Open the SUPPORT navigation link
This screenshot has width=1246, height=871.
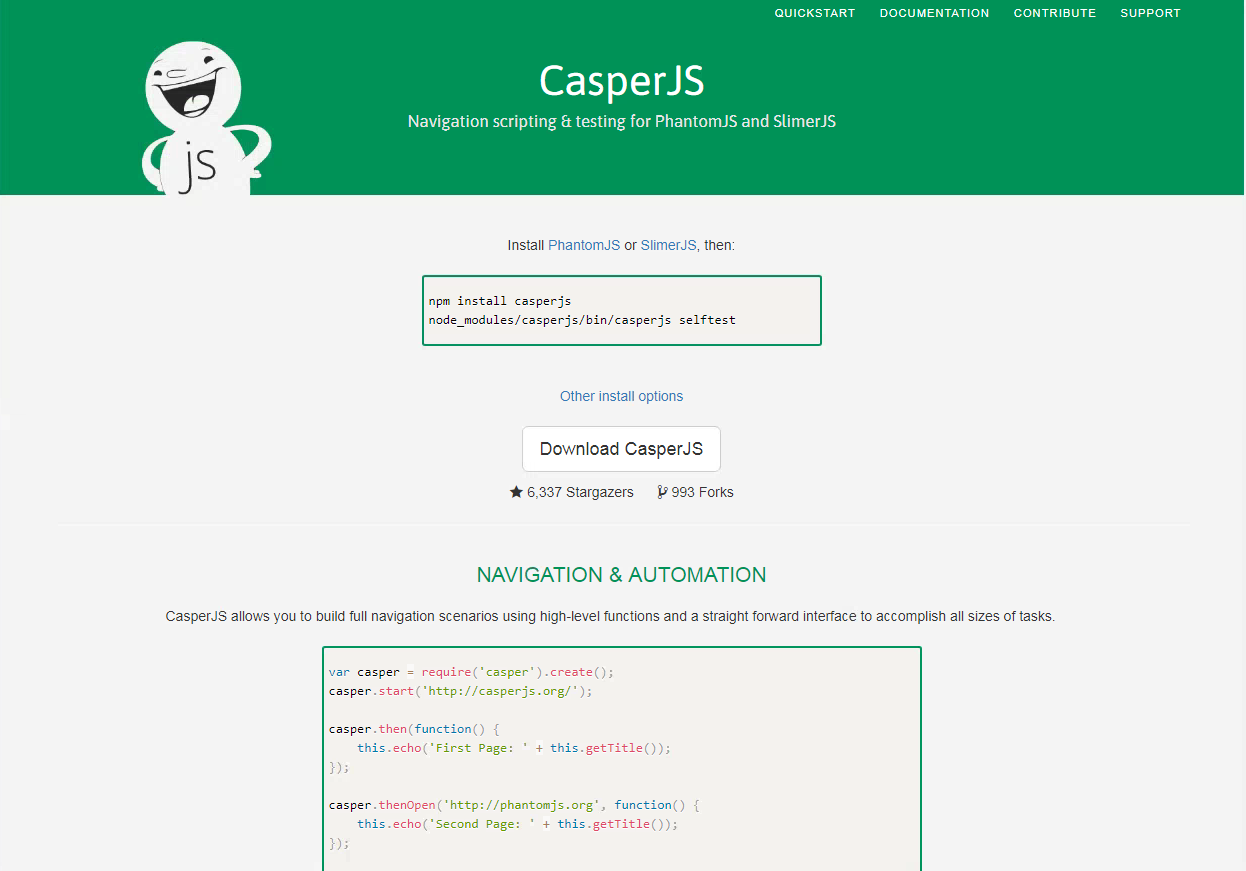pyautogui.click(x=1149, y=13)
